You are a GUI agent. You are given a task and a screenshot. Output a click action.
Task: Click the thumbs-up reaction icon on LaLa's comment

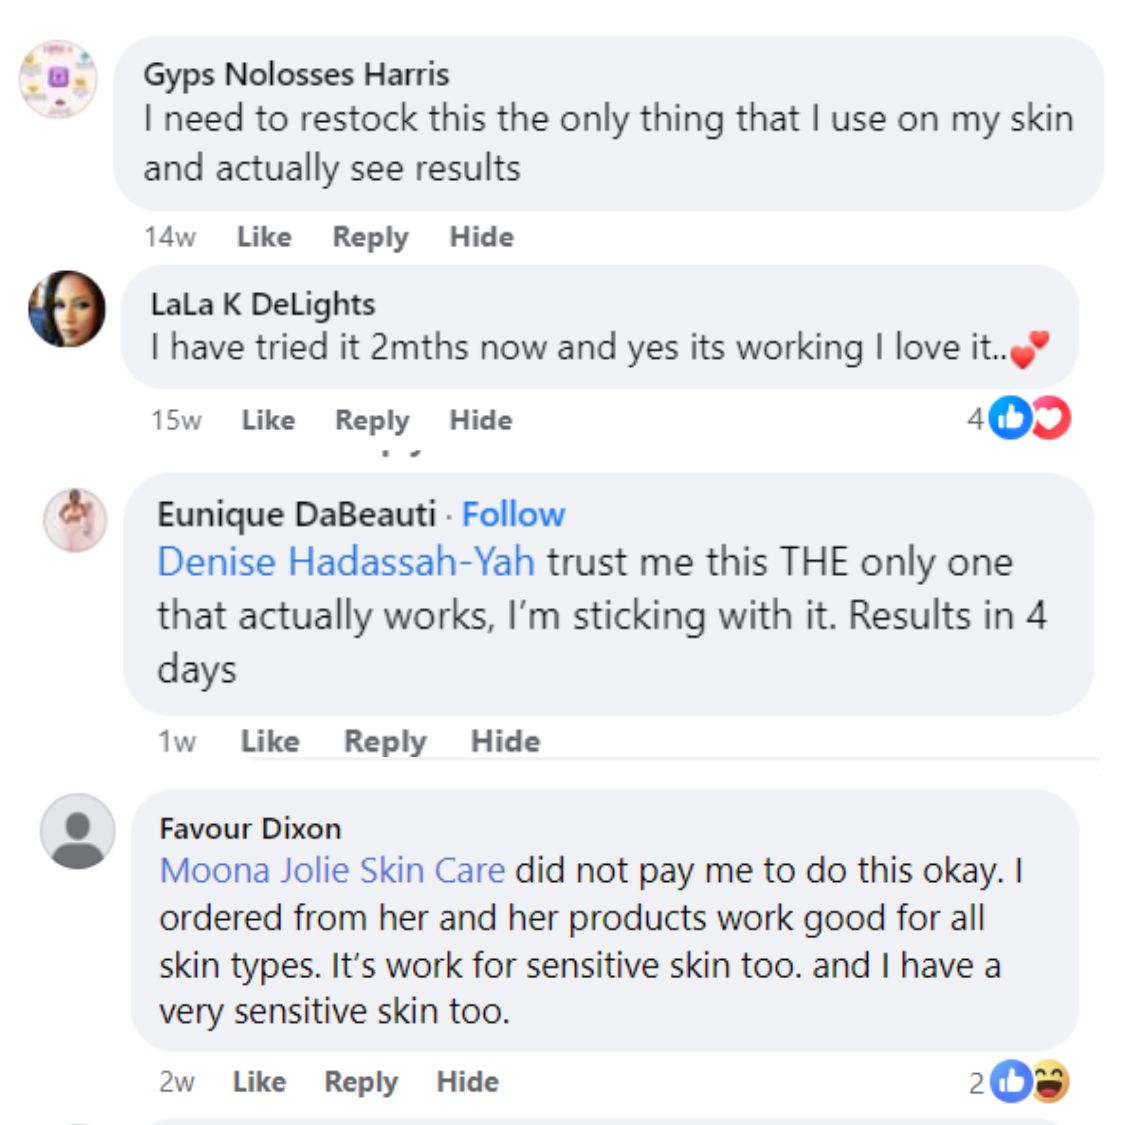click(1010, 420)
